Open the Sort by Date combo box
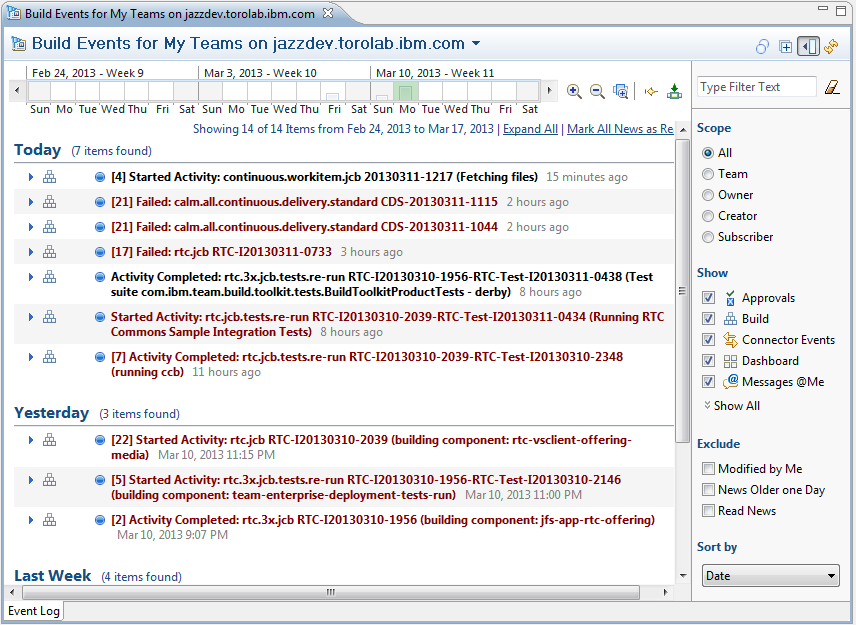 pyautogui.click(x=770, y=576)
